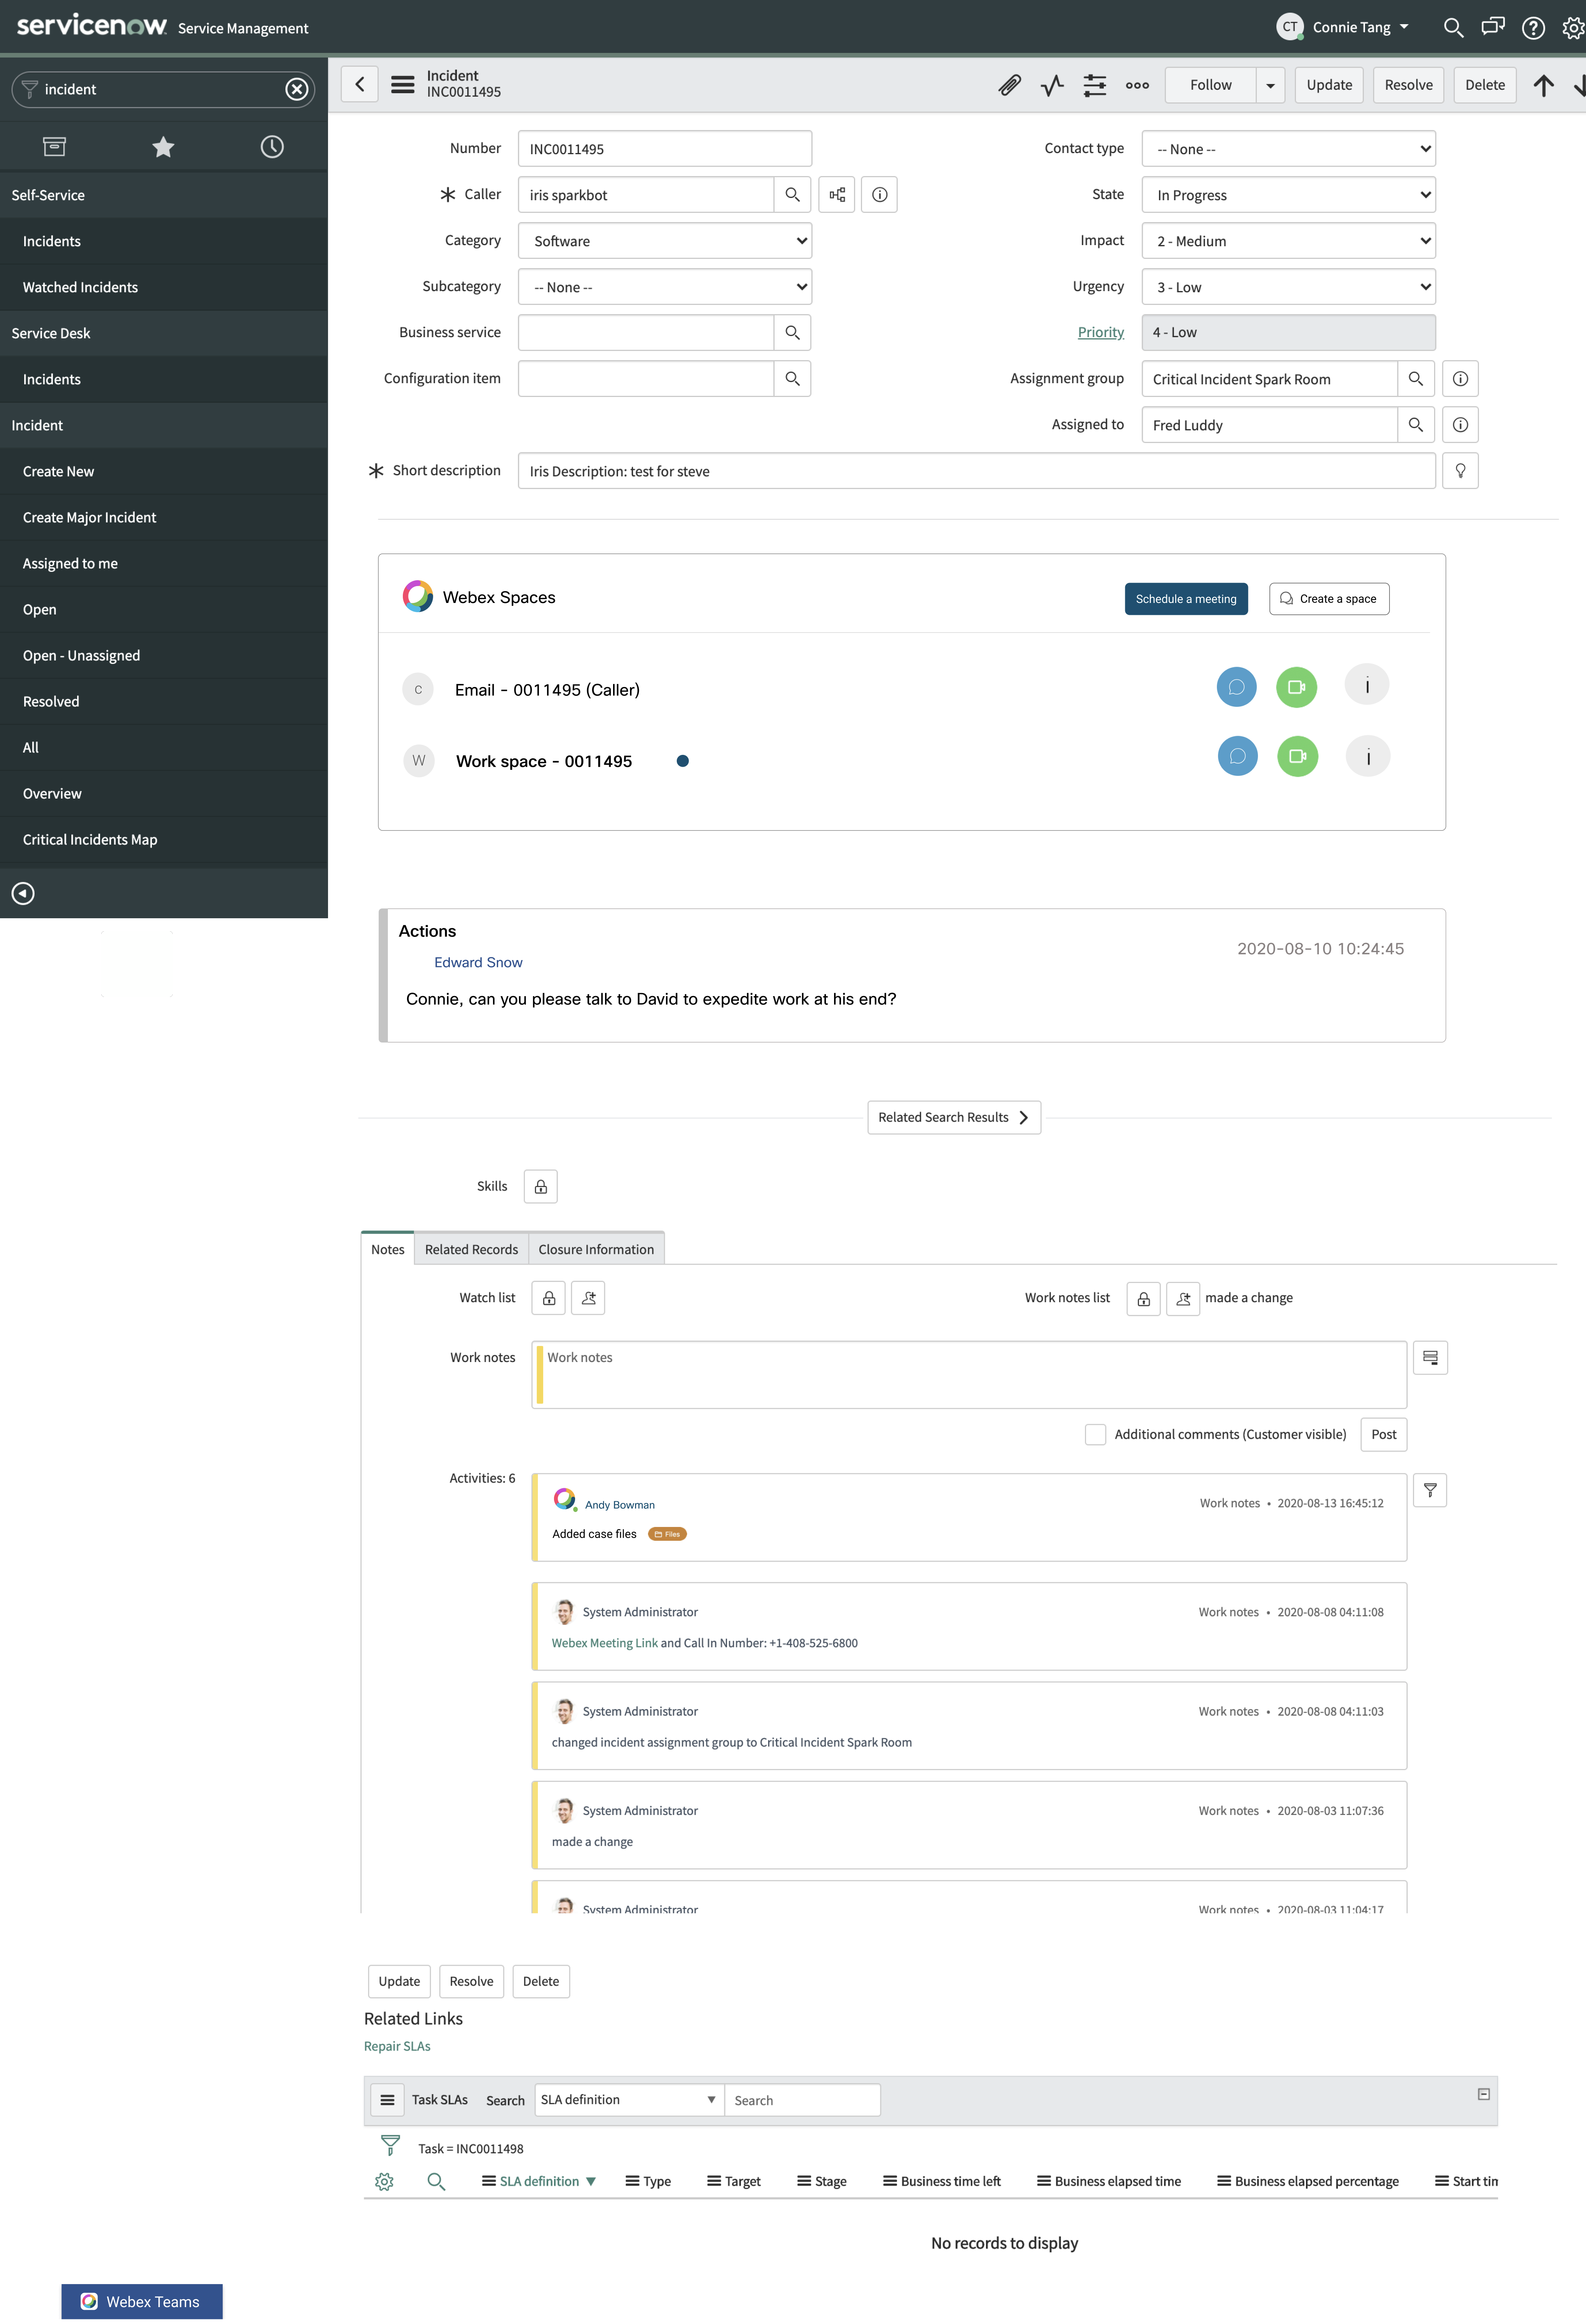The image size is (1586, 2324).
Task: Add me to Watch list
Action: [589, 1298]
